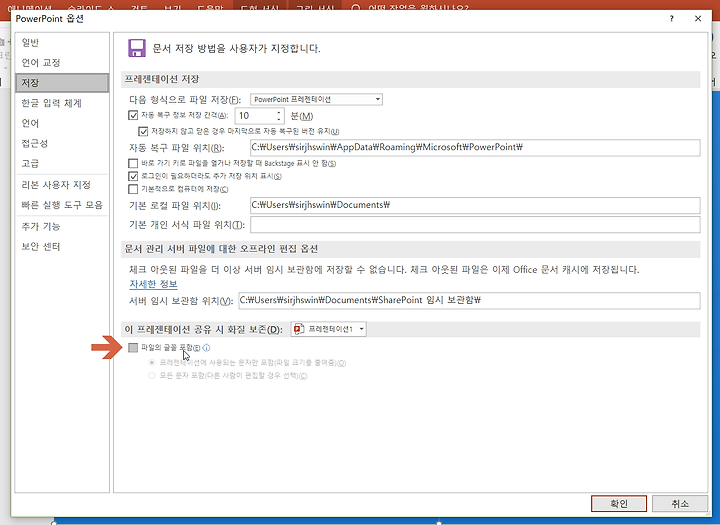Select the 저장 options category

(x=62, y=83)
